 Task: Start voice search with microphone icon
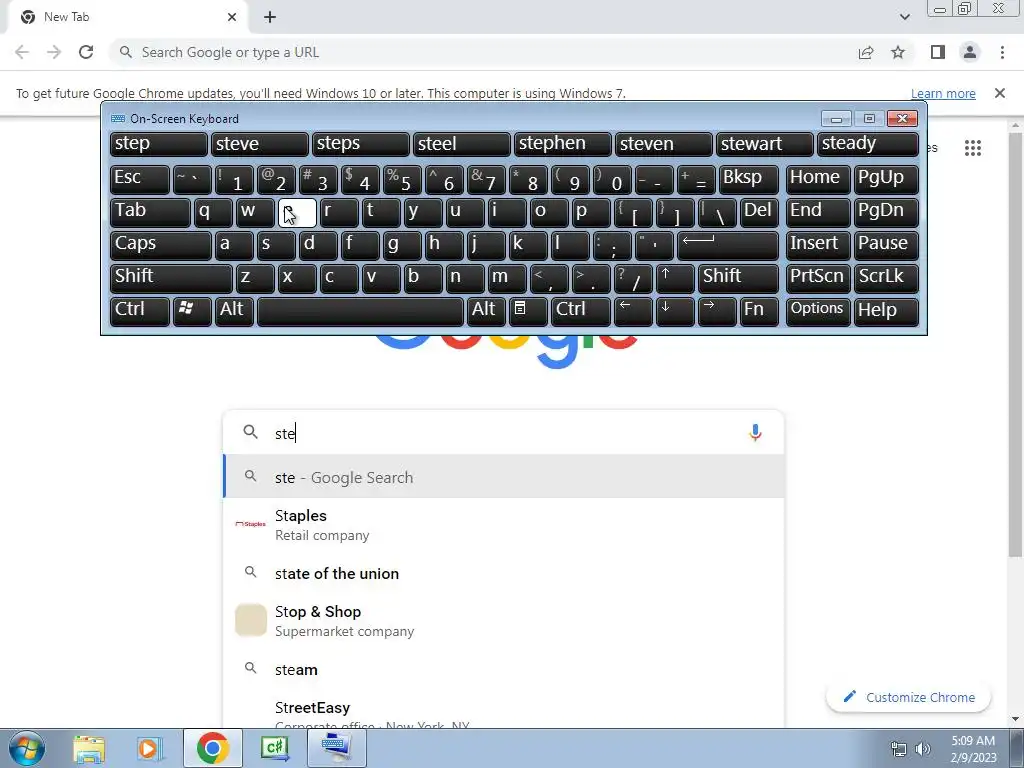click(755, 432)
